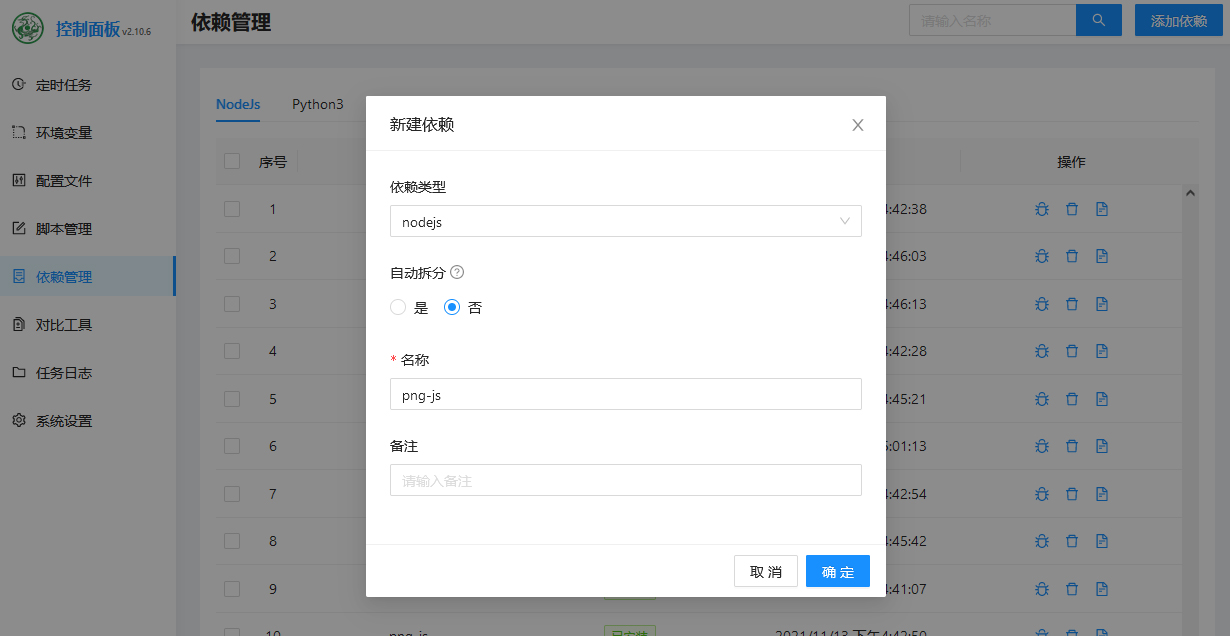Screen dimensions: 1230x636
Task: Open 定时任务 in the sidebar
Action: pyautogui.click(x=64, y=85)
